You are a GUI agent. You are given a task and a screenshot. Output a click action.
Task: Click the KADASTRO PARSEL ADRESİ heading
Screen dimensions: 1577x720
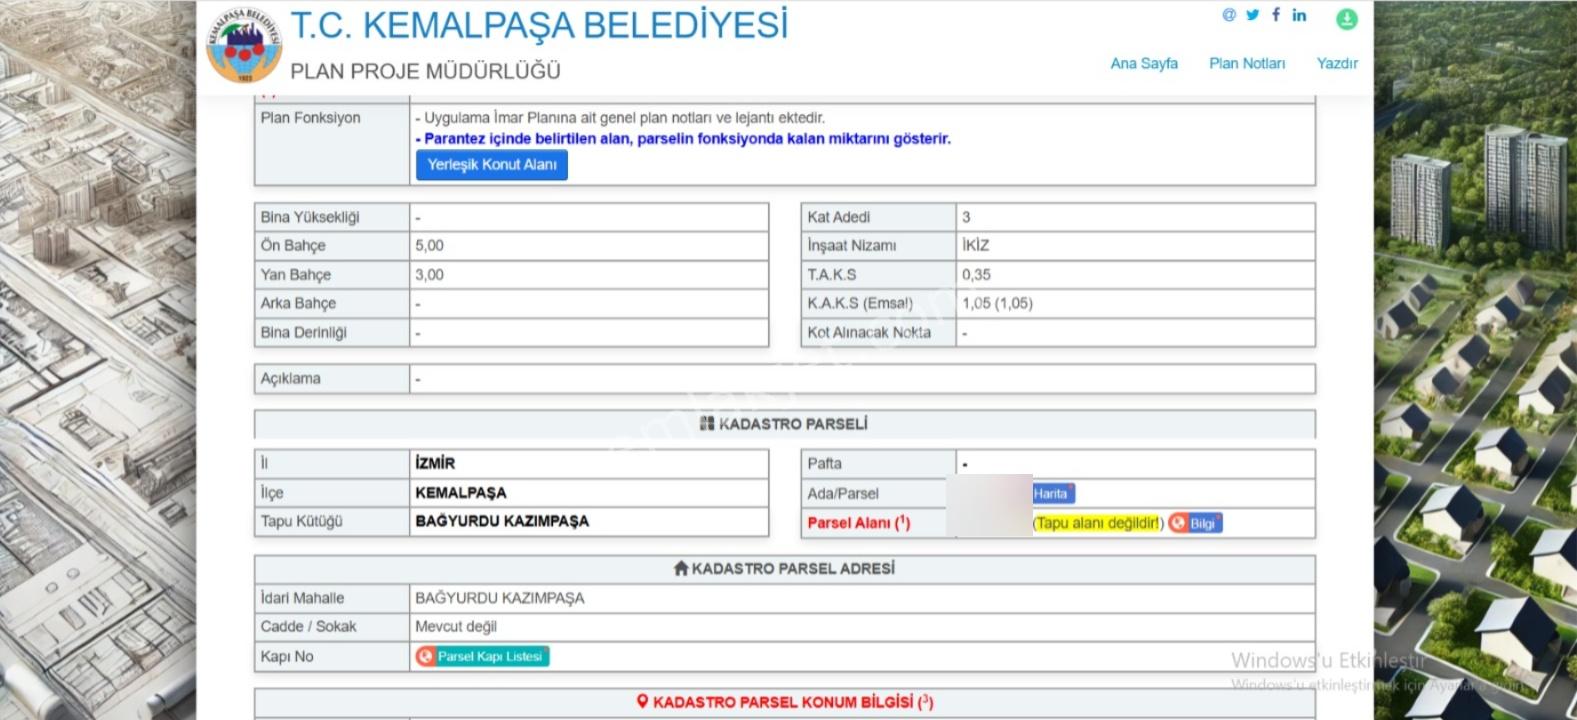(x=793, y=568)
